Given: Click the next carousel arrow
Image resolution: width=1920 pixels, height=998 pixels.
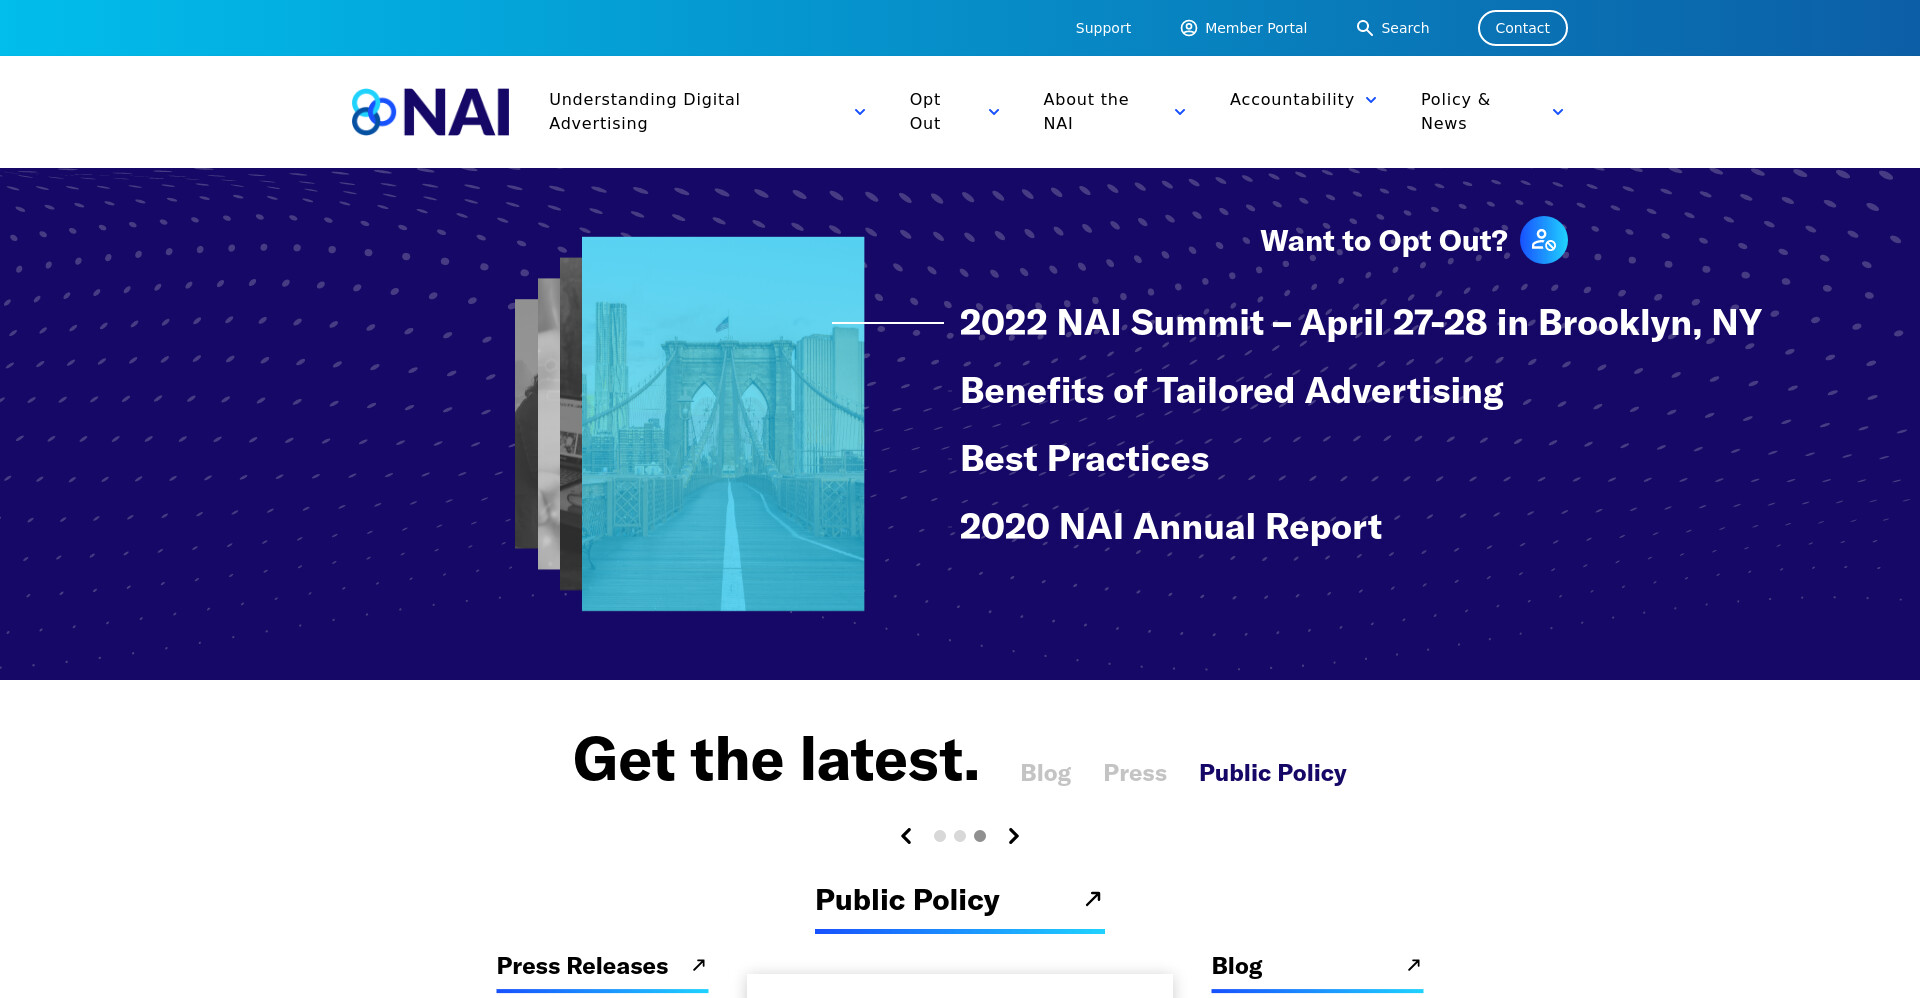Looking at the screenshot, I should coord(1014,836).
